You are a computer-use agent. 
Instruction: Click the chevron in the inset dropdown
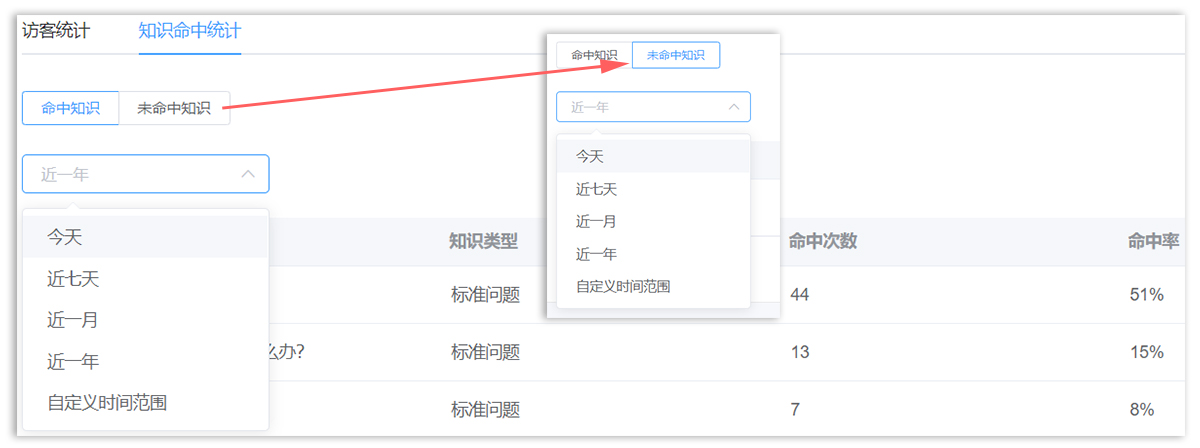[733, 107]
